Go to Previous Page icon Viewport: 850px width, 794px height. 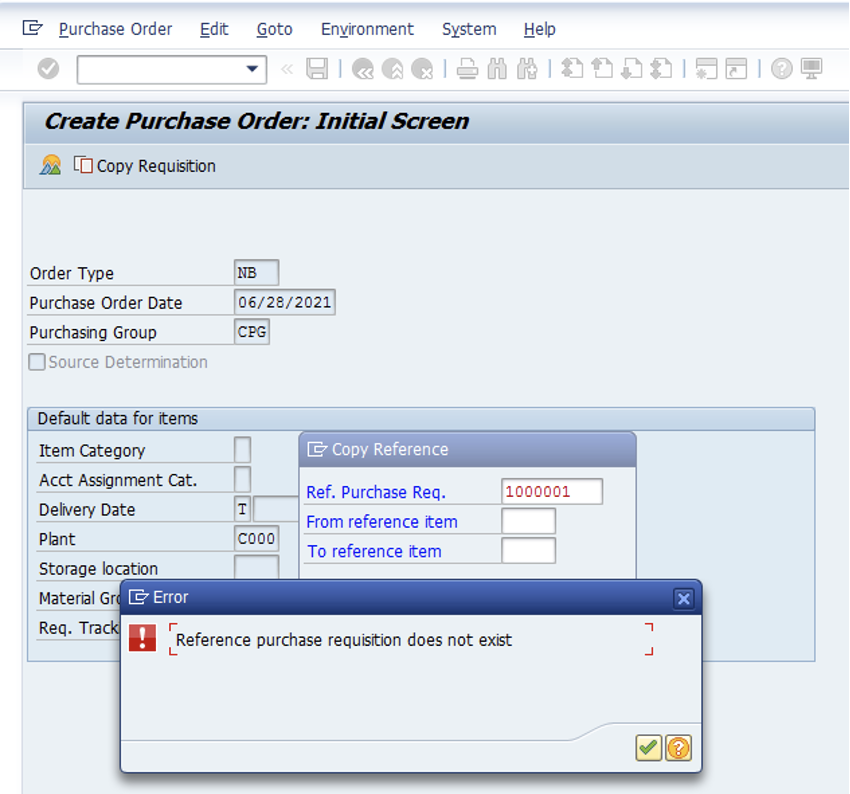(x=602, y=69)
